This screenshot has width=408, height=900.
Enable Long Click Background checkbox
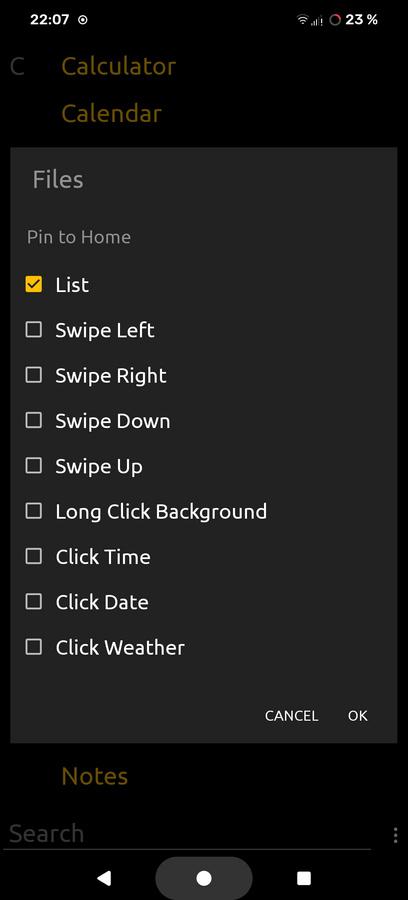pos(34,511)
